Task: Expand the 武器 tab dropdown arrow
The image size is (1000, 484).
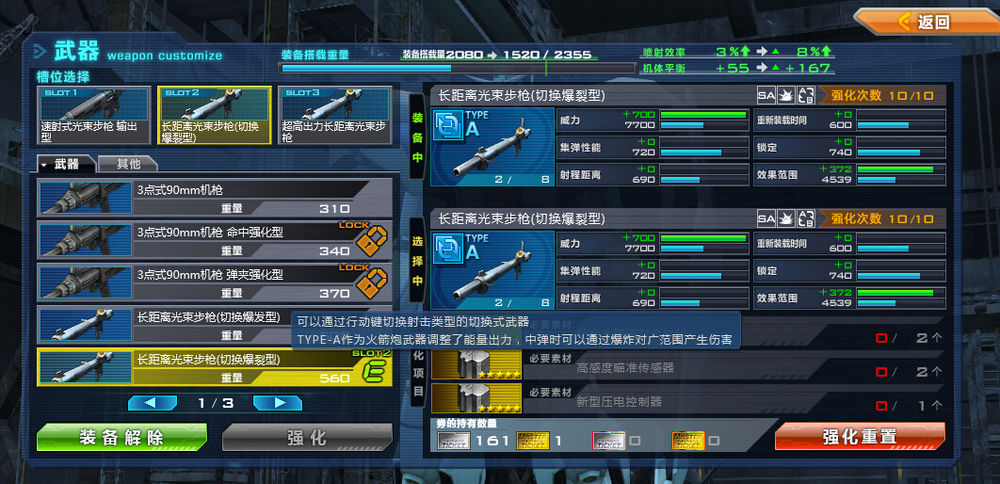Action: pos(45,165)
